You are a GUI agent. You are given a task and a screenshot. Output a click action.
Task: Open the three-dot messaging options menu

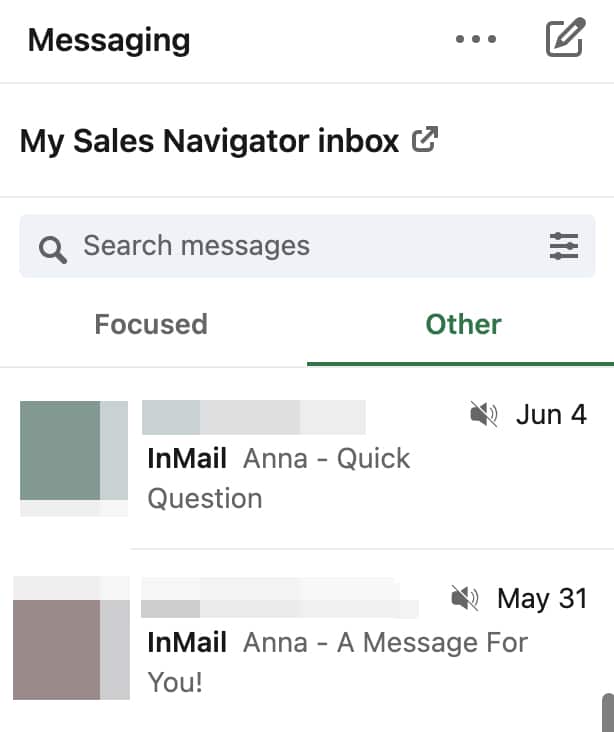[x=476, y=39]
